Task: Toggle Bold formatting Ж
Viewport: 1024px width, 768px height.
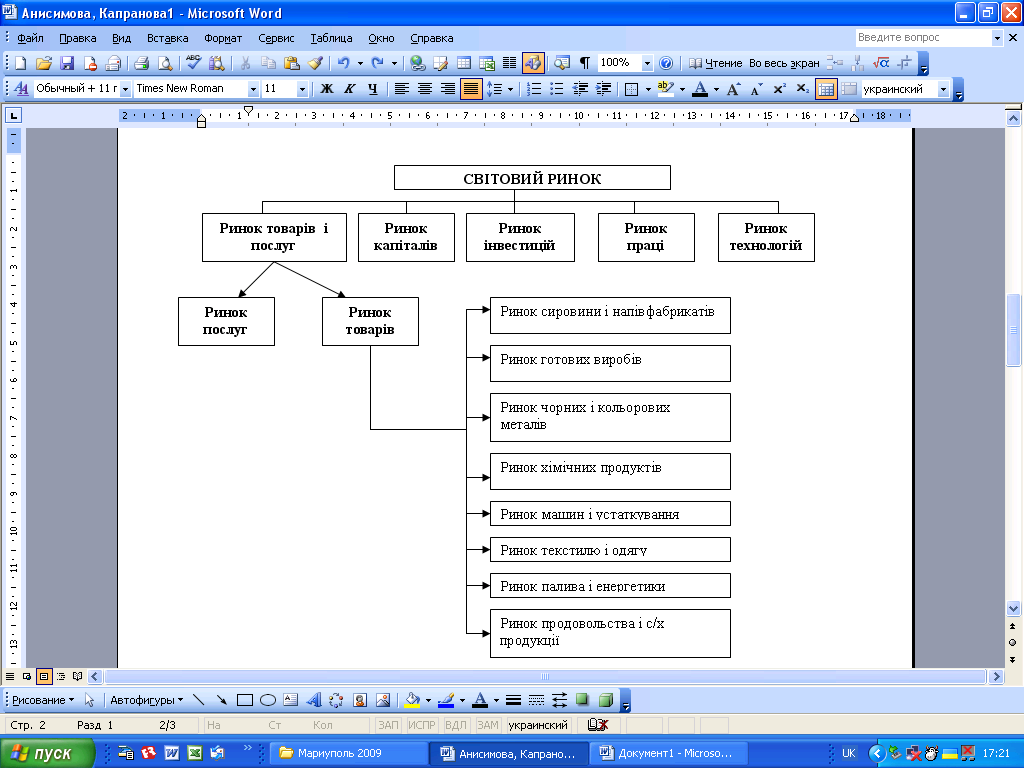Action: pyautogui.click(x=327, y=89)
